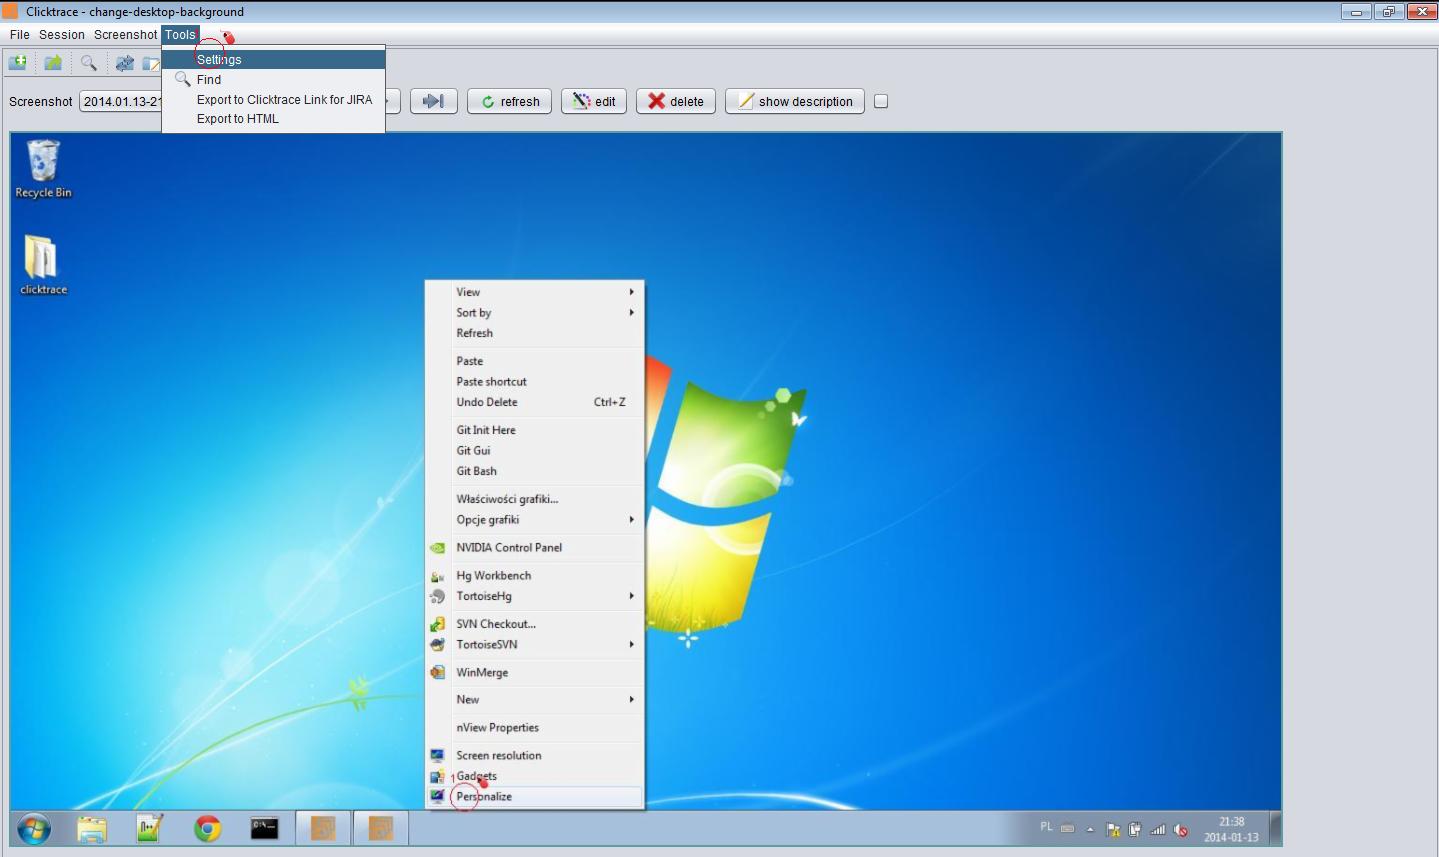Click Undo Delete in the captured context menu
Screen dimensions: 1439x857
pos(534,402)
